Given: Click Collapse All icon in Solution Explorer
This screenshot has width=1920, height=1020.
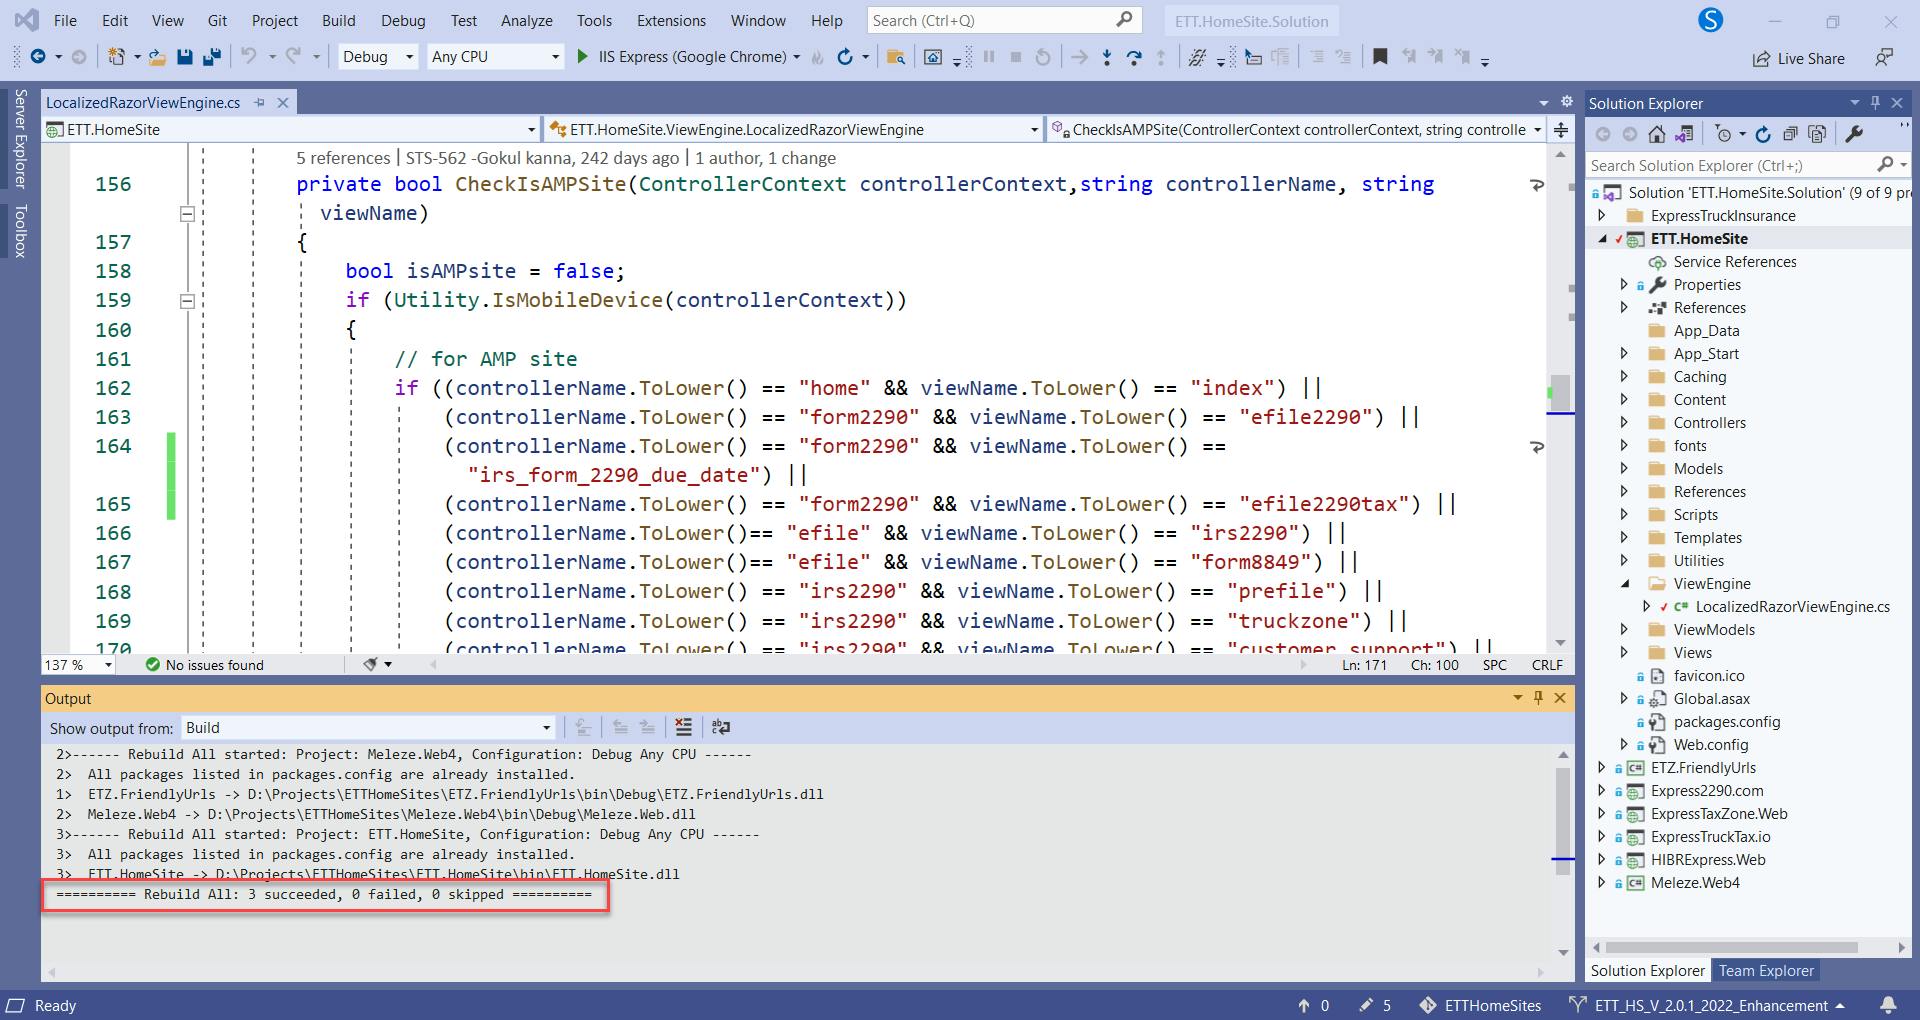Looking at the screenshot, I should coord(1790,134).
